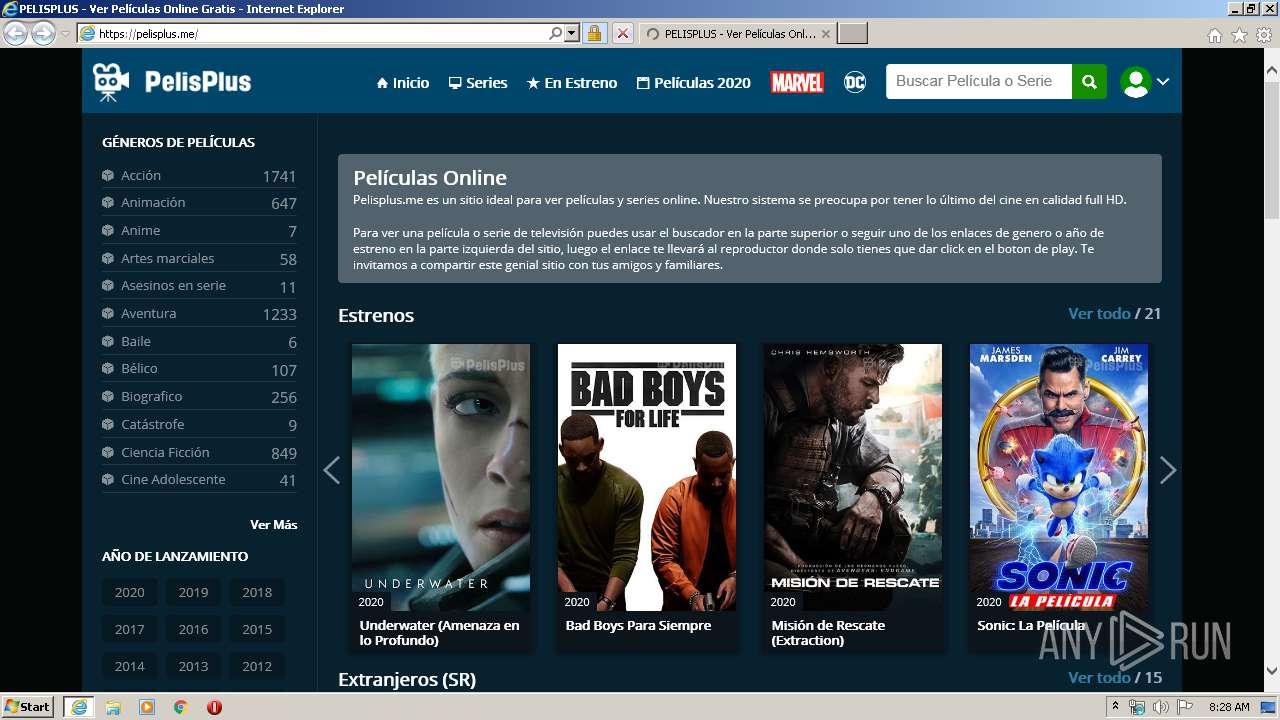Open the user account avatar menu
This screenshot has width=1280, height=720.
point(1136,82)
